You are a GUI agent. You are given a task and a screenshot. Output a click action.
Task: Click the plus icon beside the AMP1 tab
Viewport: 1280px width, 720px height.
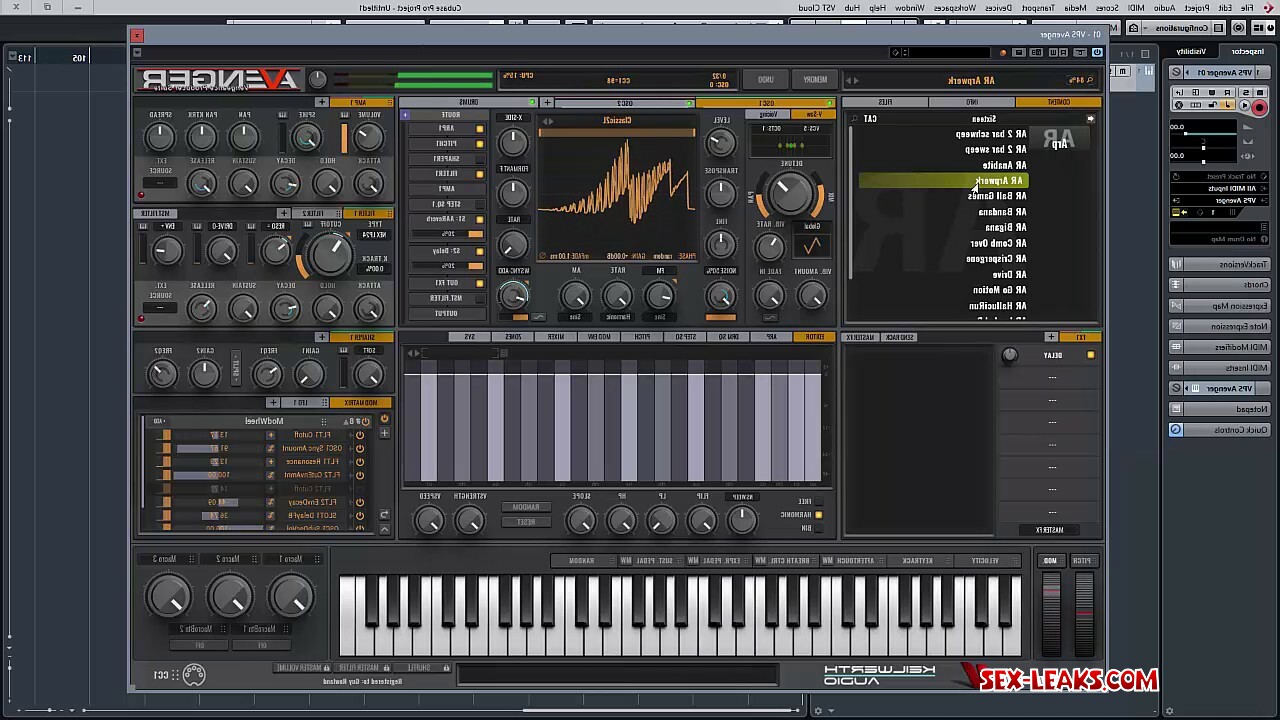coord(322,101)
